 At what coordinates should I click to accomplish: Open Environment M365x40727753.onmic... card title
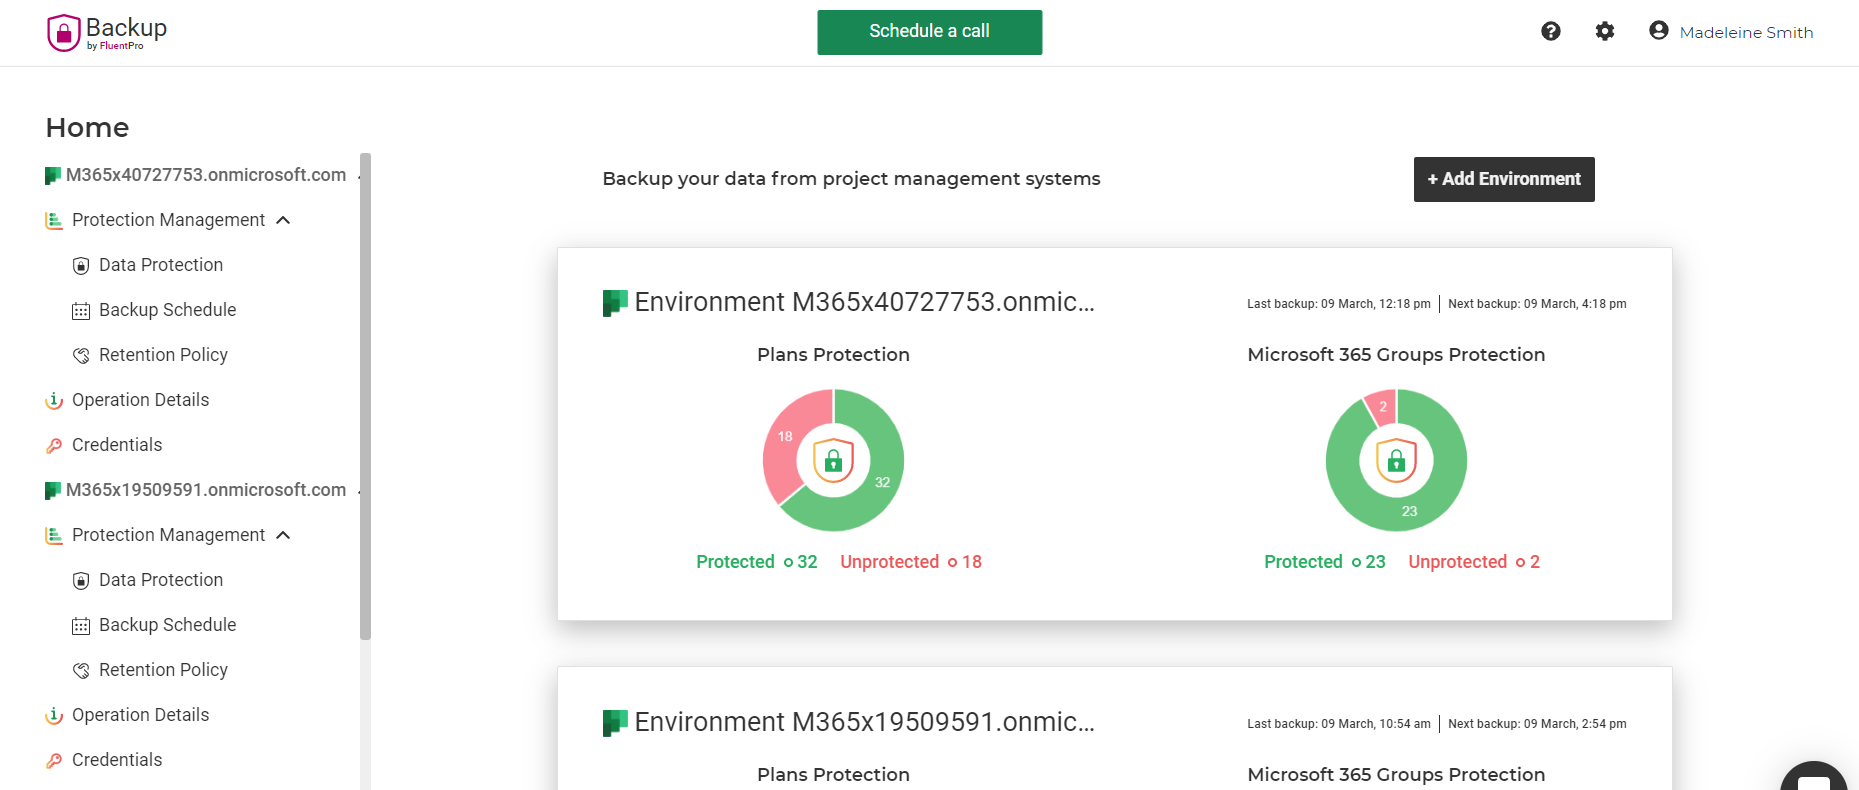point(864,302)
